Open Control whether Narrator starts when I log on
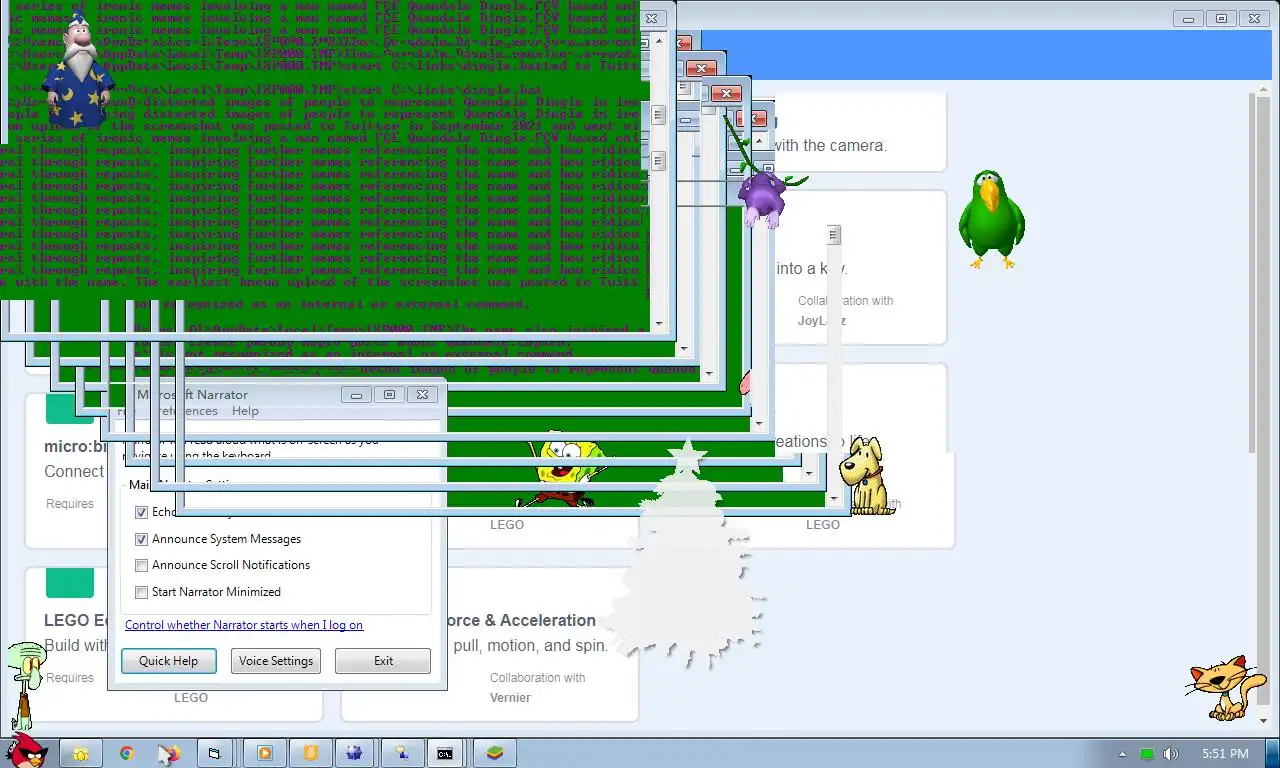Screen dimensions: 1280x768 (x=244, y=625)
